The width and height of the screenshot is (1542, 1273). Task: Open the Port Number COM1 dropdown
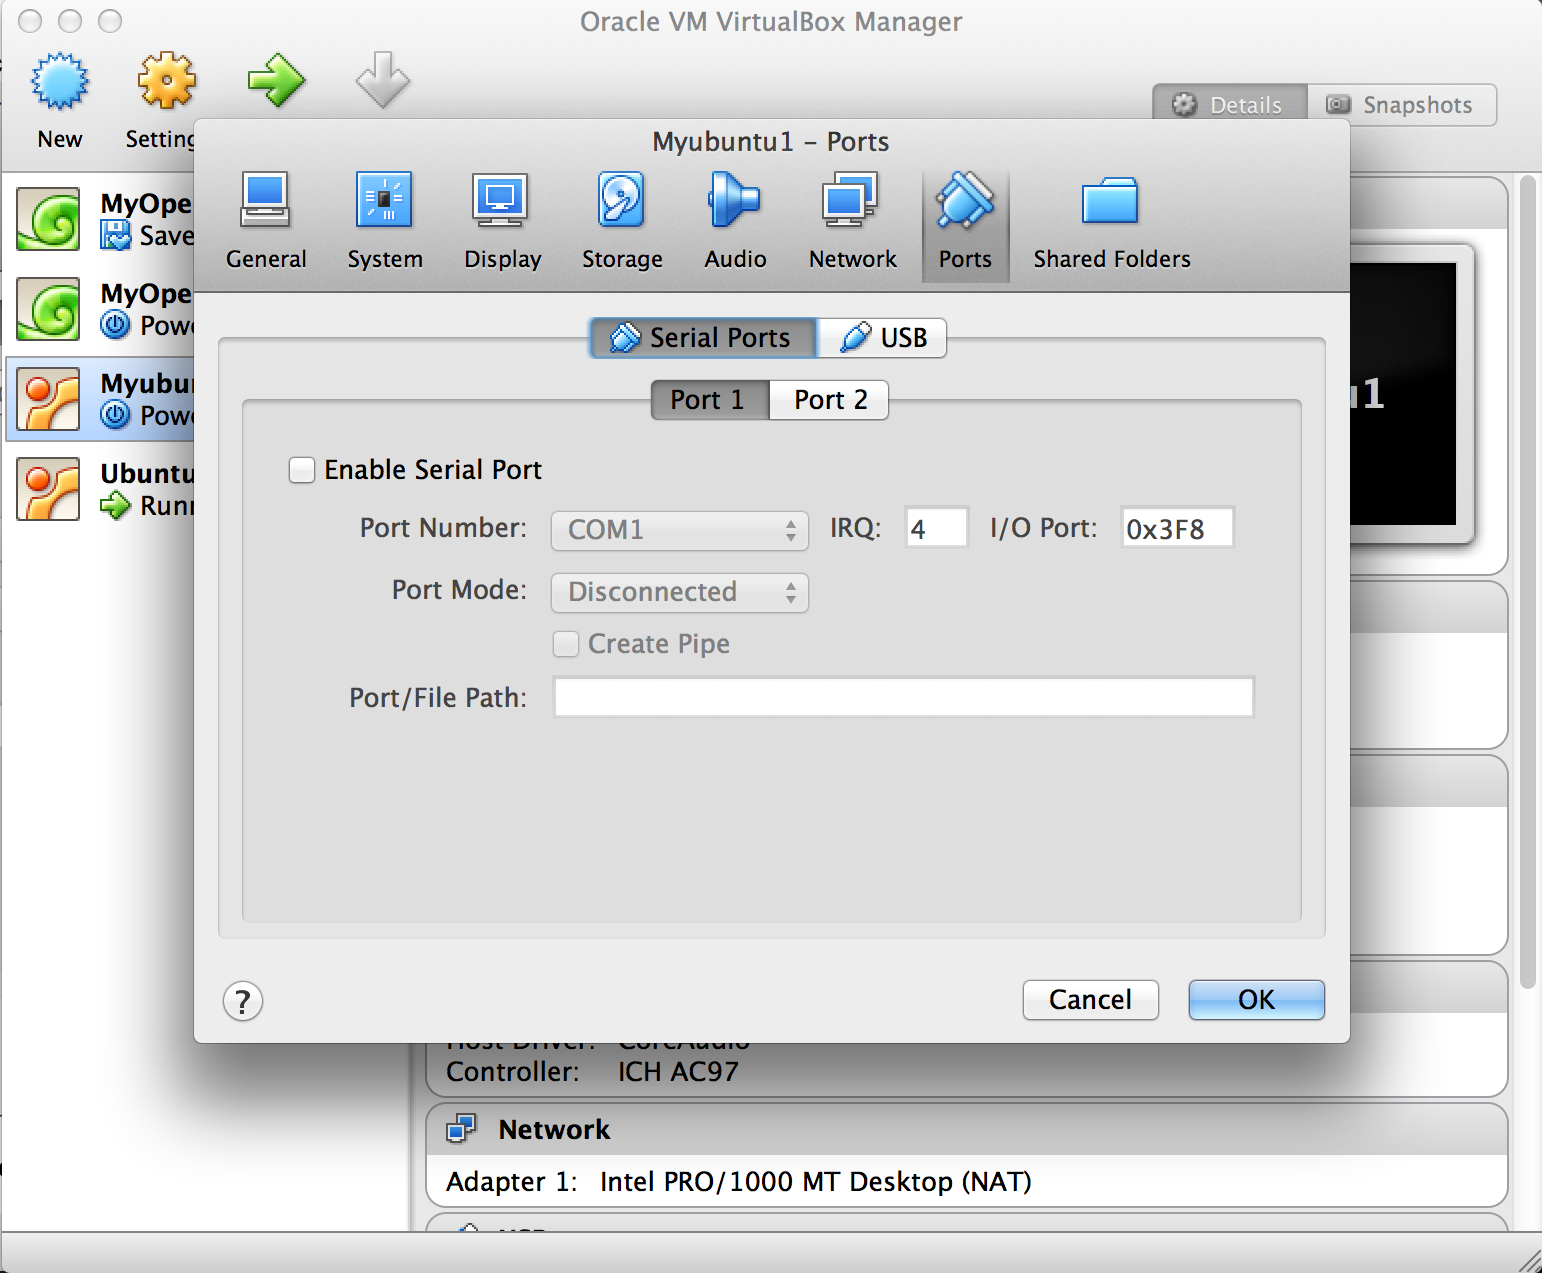680,530
